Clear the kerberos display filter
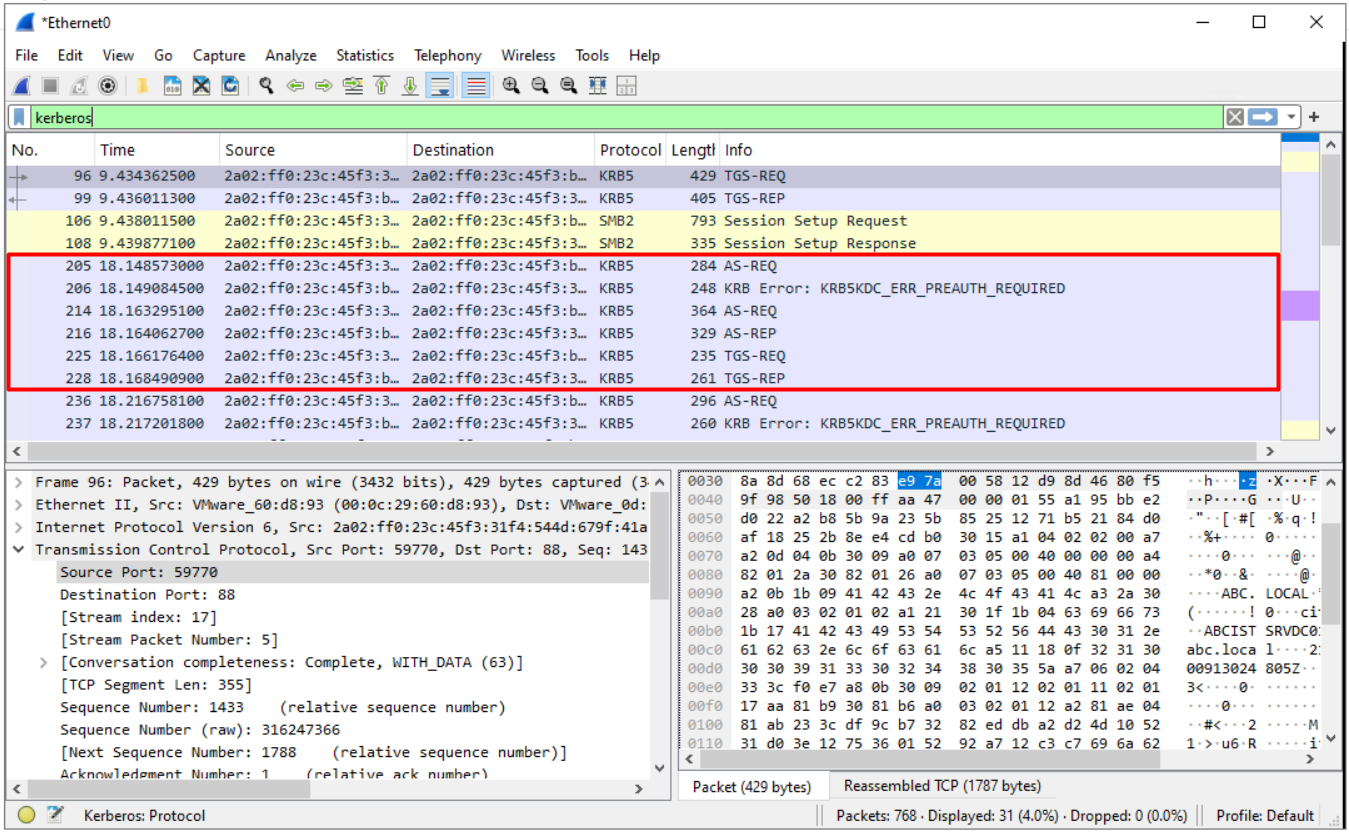Image resolution: width=1349 pixels, height=832 pixels. coord(1235,117)
